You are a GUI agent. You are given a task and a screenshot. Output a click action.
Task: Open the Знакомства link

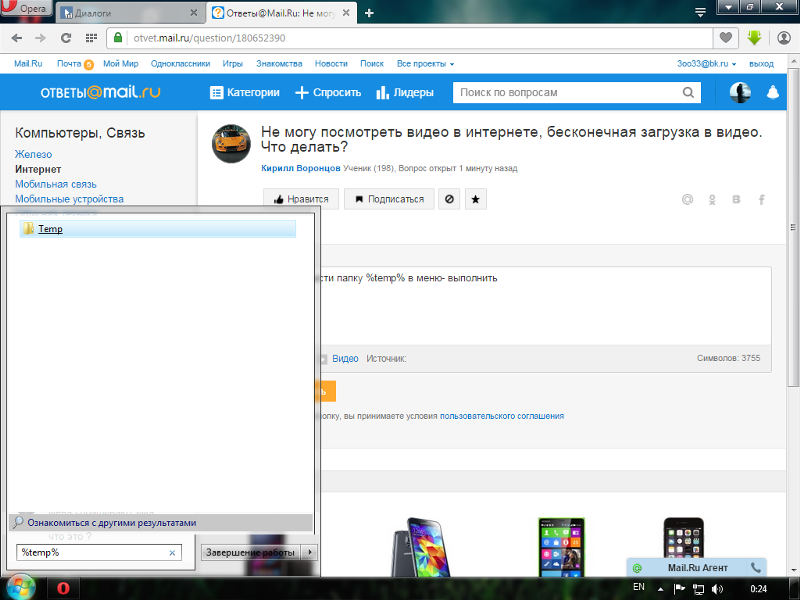pyautogui.click(x=279, y=64)
